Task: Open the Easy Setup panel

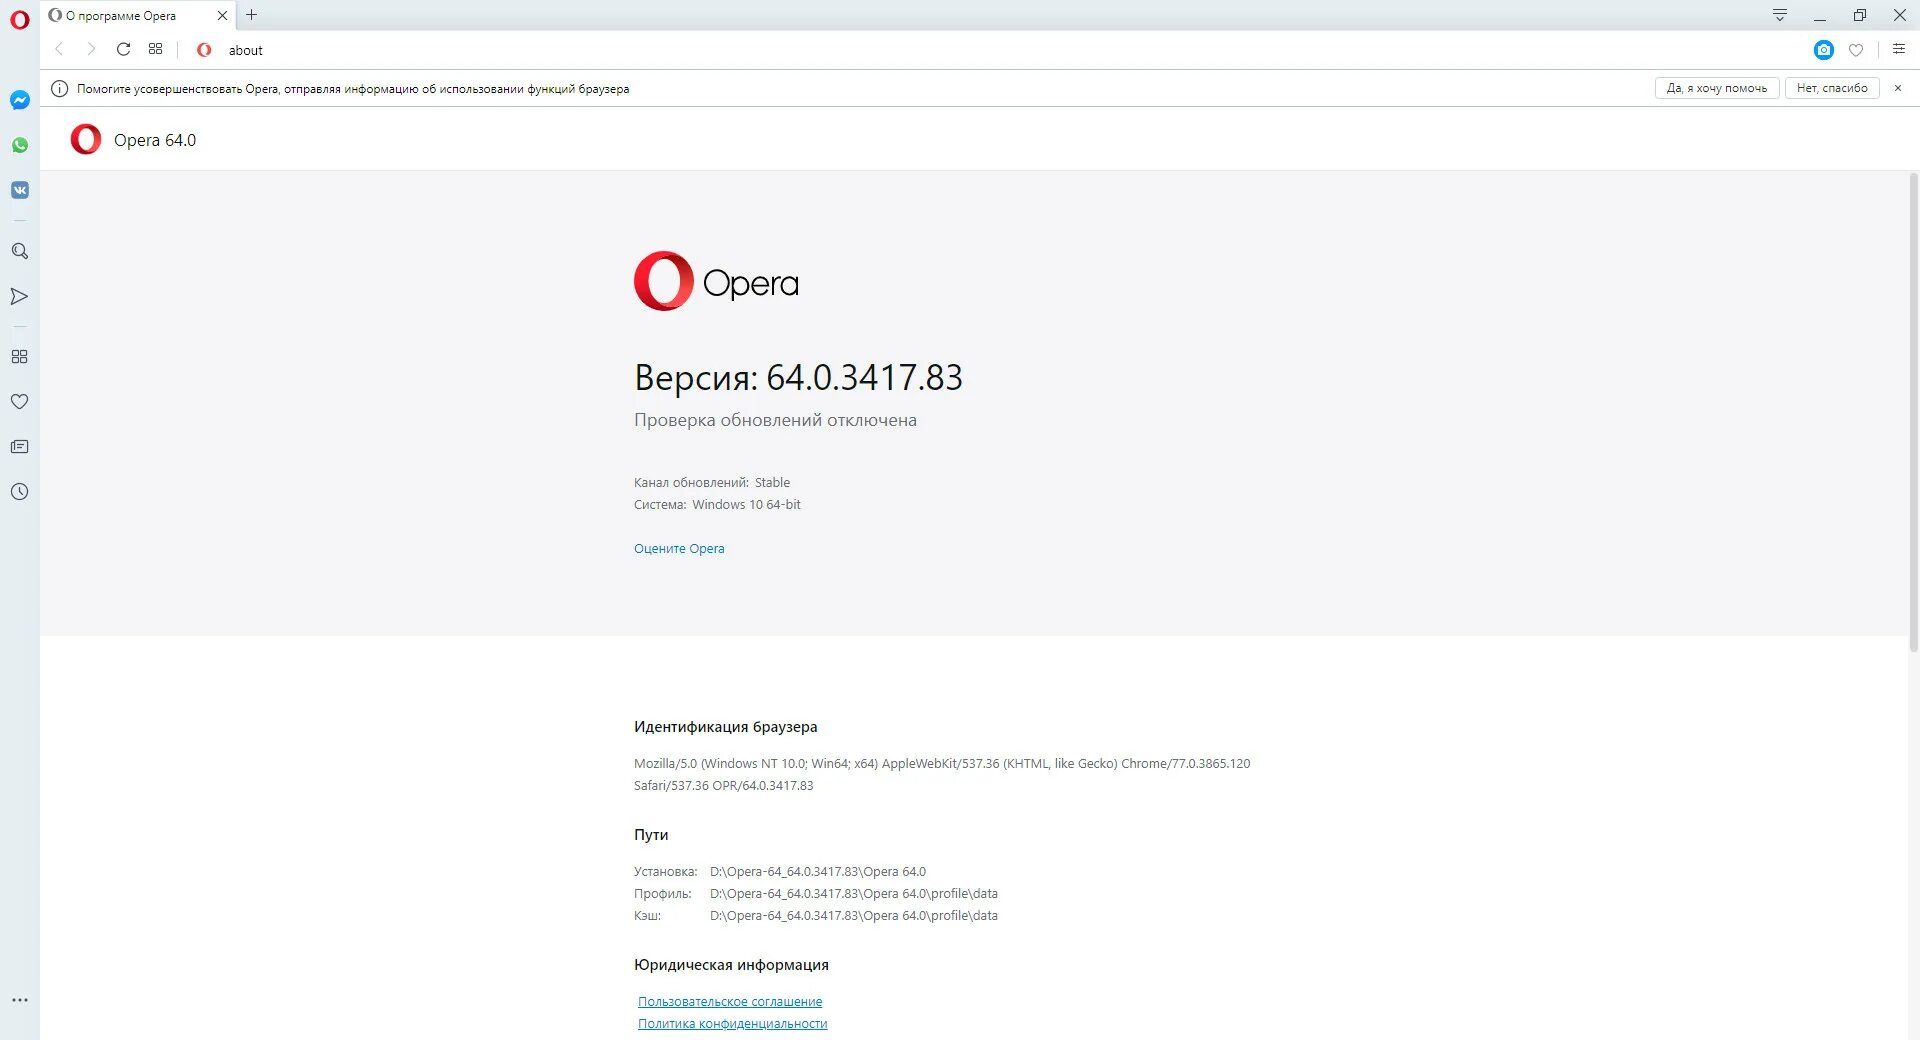Action: [1899, 49]
